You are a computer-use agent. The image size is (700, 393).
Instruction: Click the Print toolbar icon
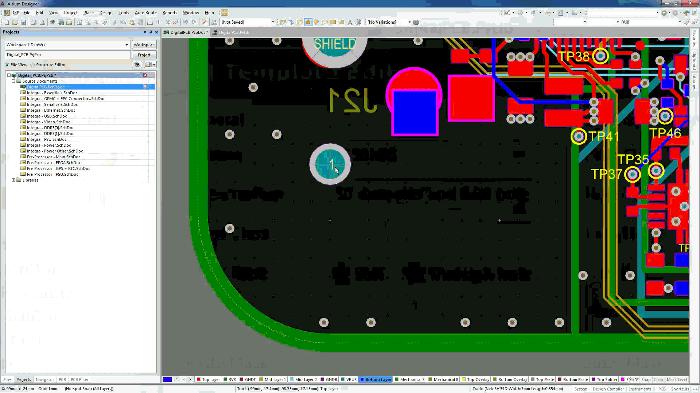pyautogui.click(x=33, y=22)
